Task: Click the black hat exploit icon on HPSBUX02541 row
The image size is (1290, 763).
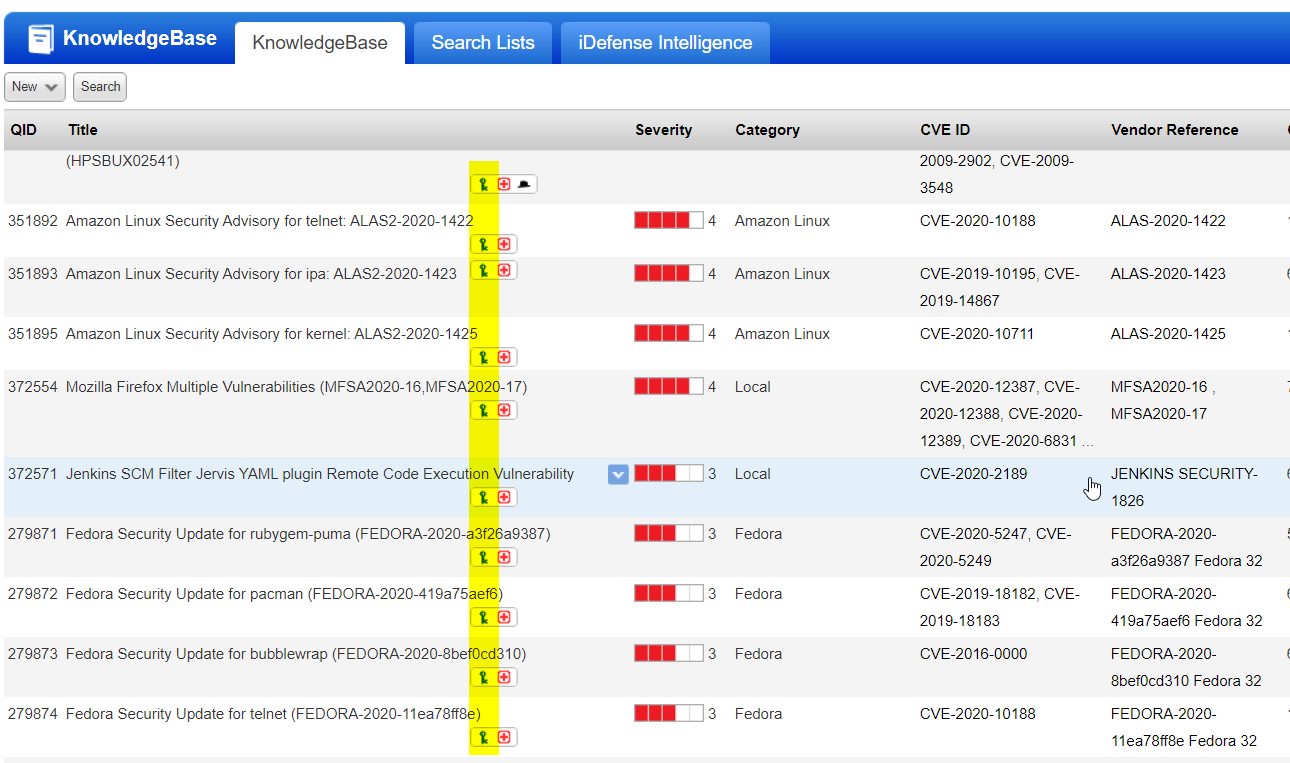Action: tap(522, 183)
